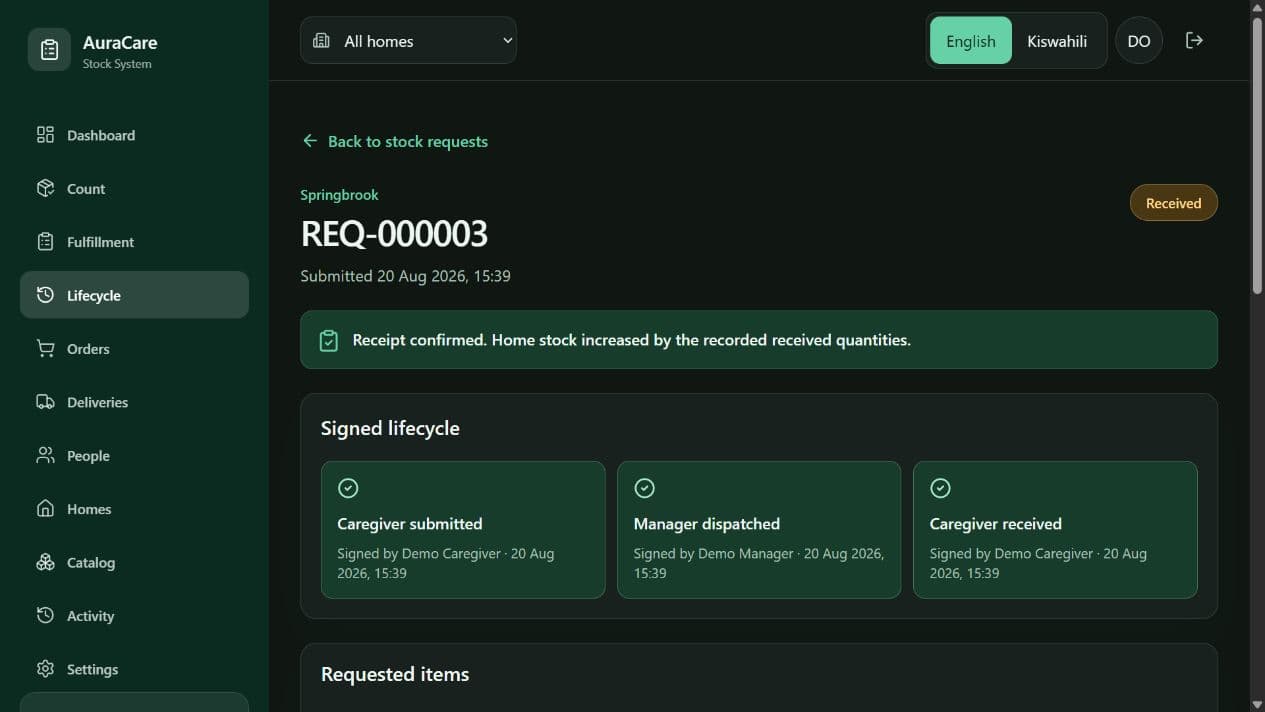
Task: Open the Deliveries page
Action: pyautogui.click(x=134, y=402)
